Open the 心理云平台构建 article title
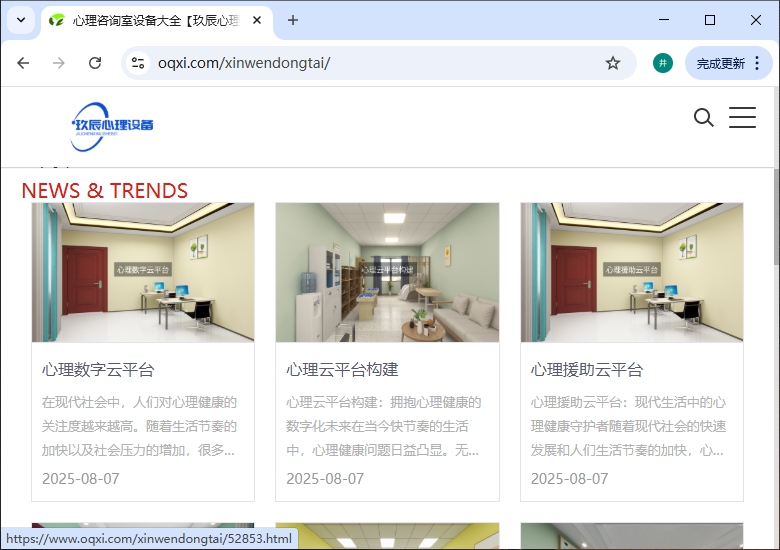780x550 pixels. 342,369
